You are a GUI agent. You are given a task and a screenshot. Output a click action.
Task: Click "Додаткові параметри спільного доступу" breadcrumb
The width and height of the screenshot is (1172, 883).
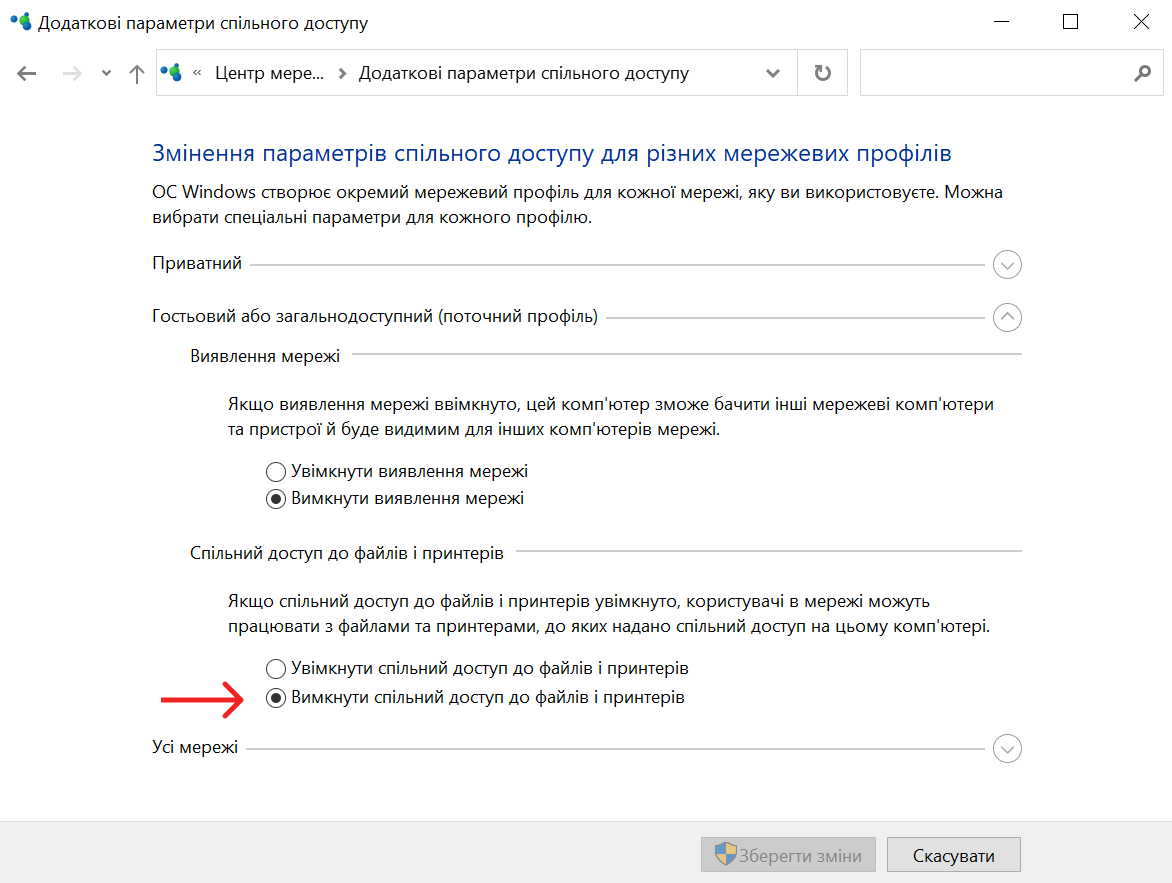coord(523,73)
